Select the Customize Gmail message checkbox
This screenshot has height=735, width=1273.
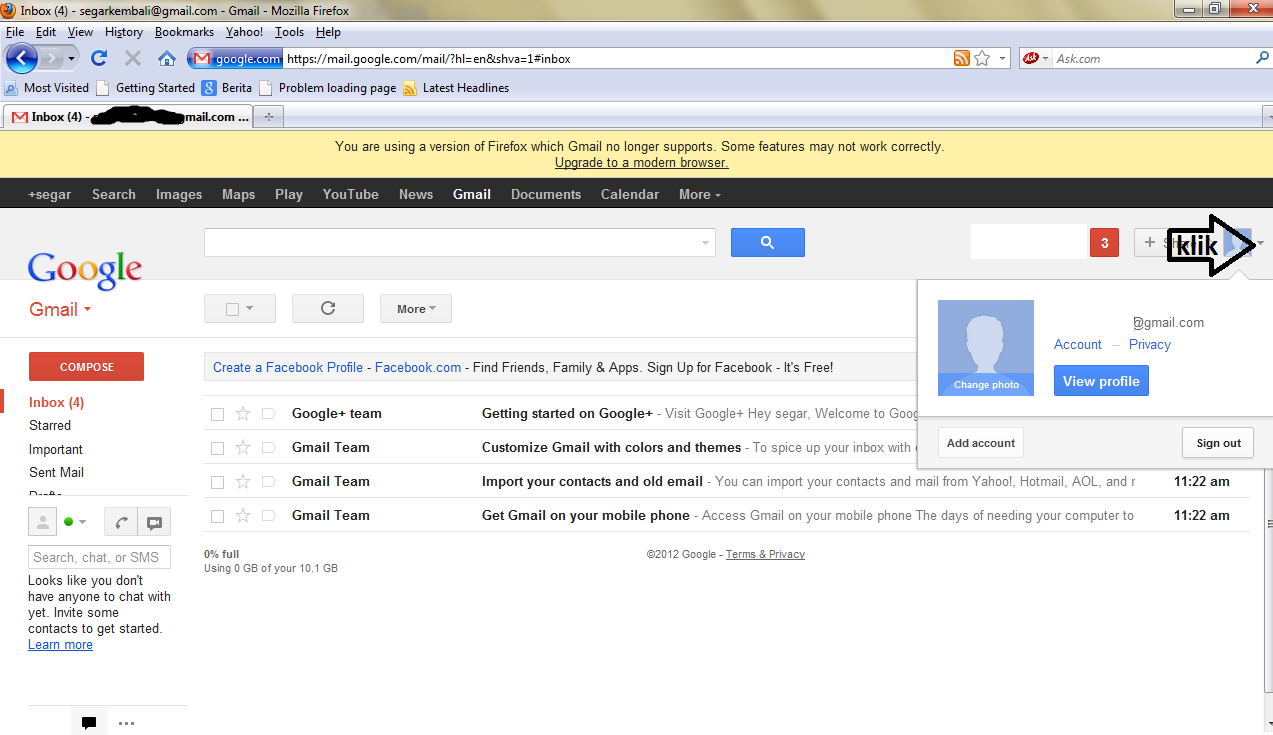[217, 448]
